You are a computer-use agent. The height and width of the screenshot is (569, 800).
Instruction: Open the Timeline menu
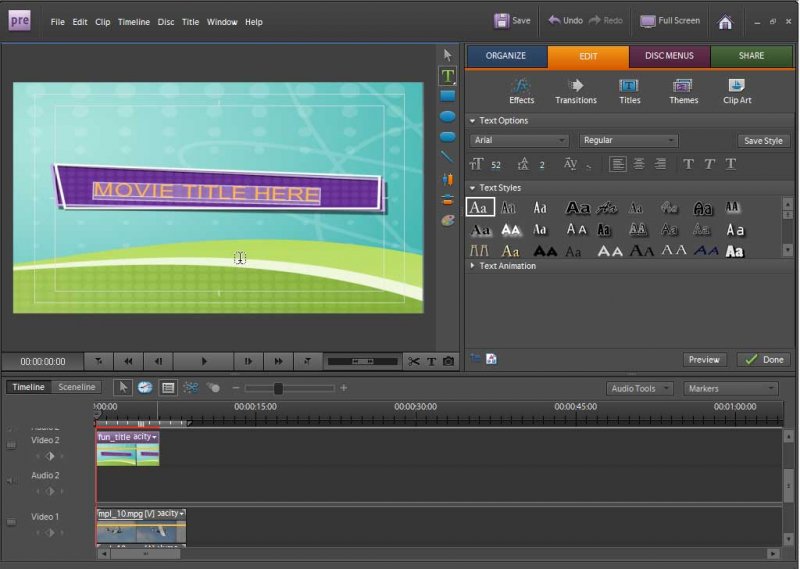[x=134, y=22]
